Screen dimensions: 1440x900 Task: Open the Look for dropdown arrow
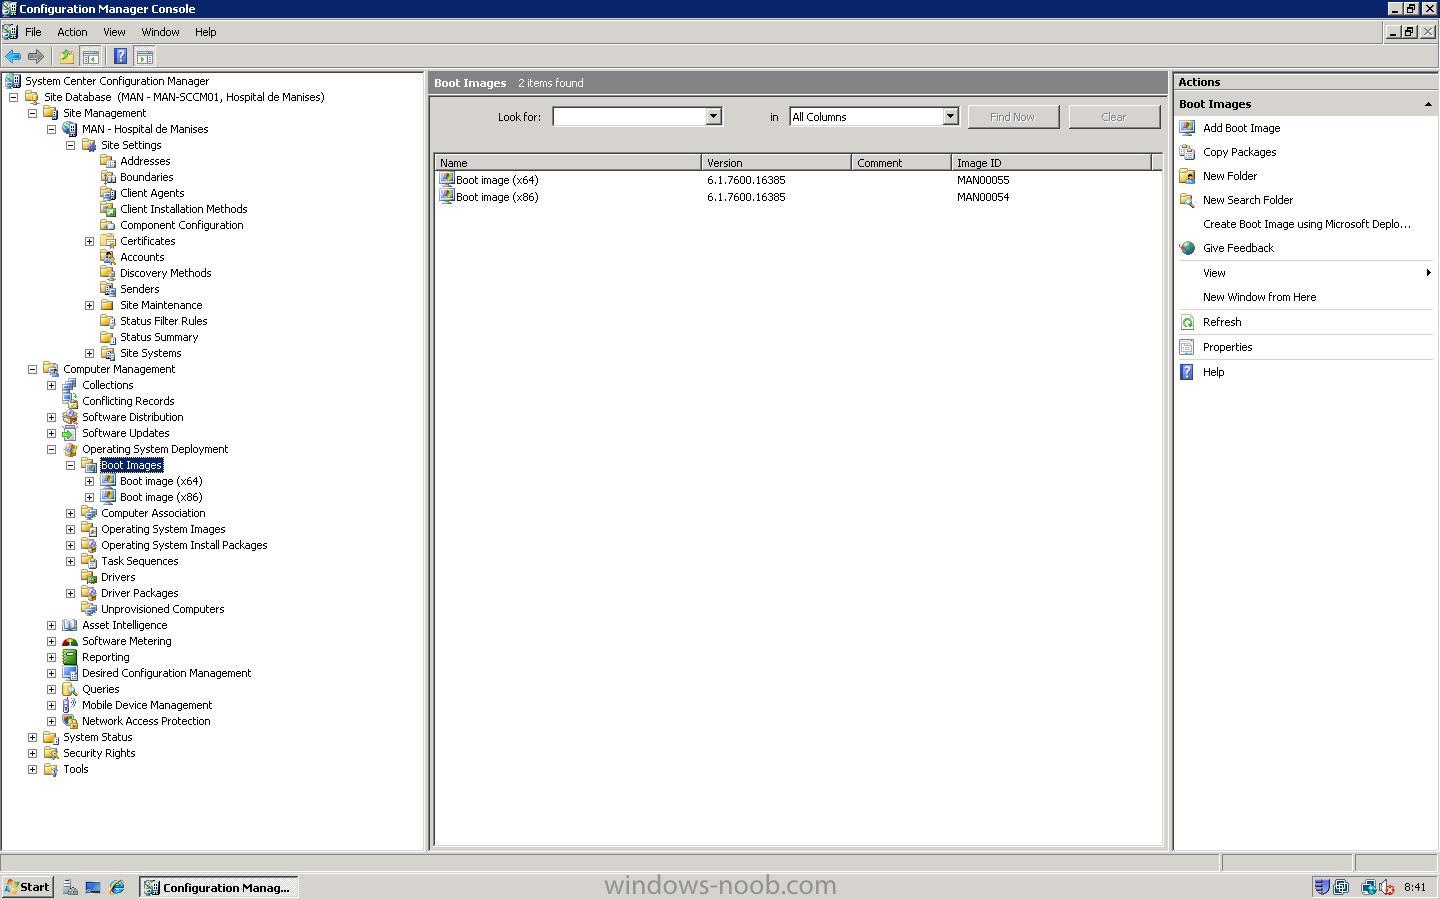click(x=713, y=117)
